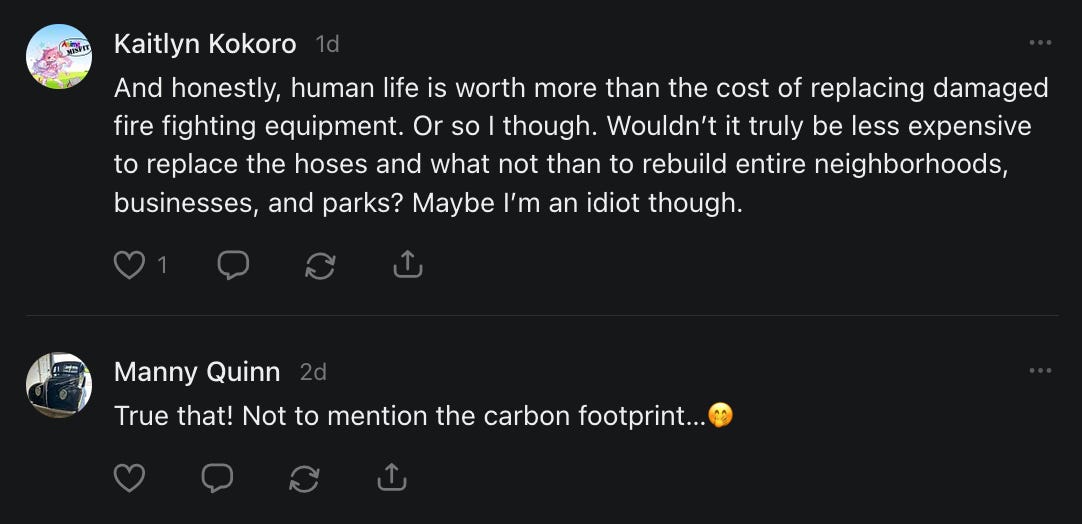Open more options for Kaitlyn's comment
Viewport: 1082px width, 524px height.
[1040, 43]
